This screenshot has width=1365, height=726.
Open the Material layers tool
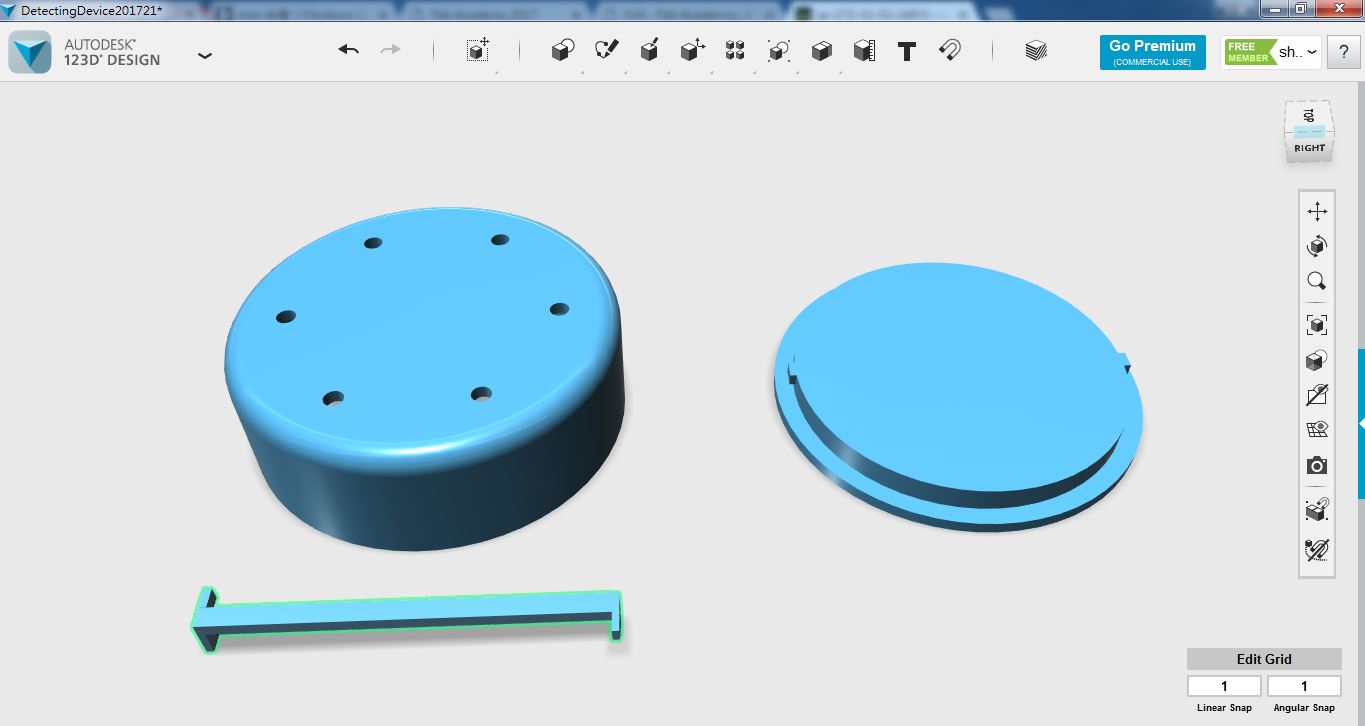pos(1036,50)
